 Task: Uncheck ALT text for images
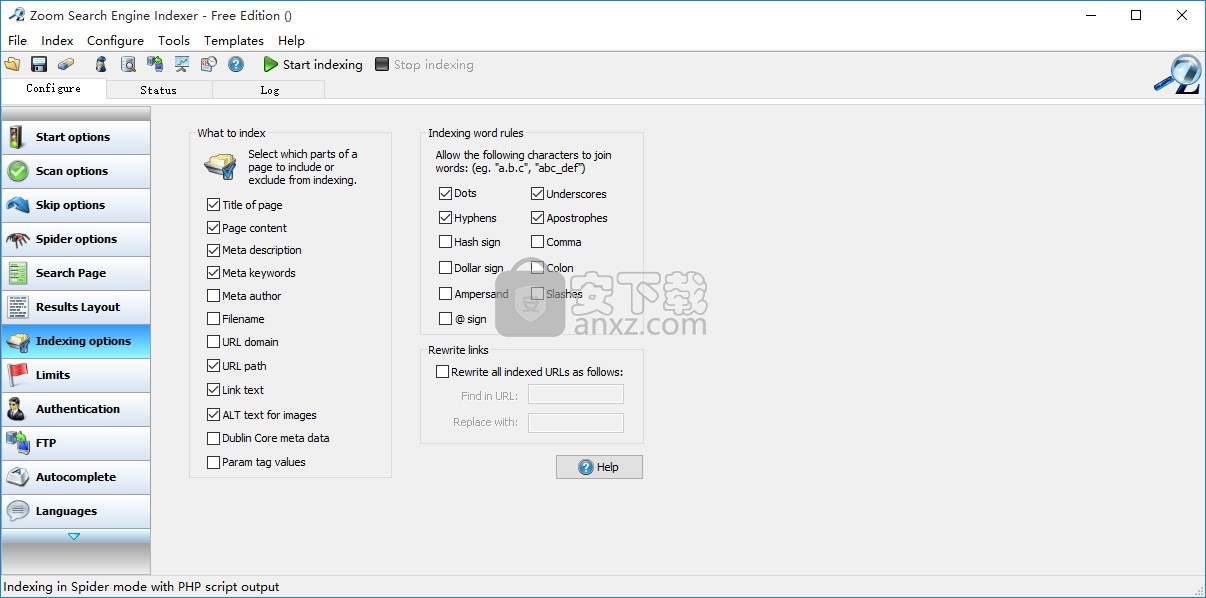click(213, 414)
